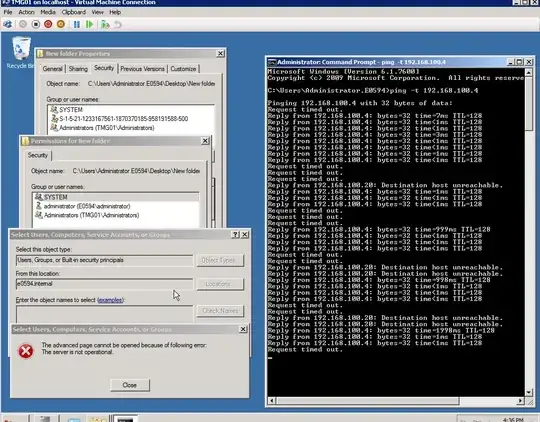
Task: Click the Command Prompt vertical scrollbar thumb
Action: coord(529,103)
